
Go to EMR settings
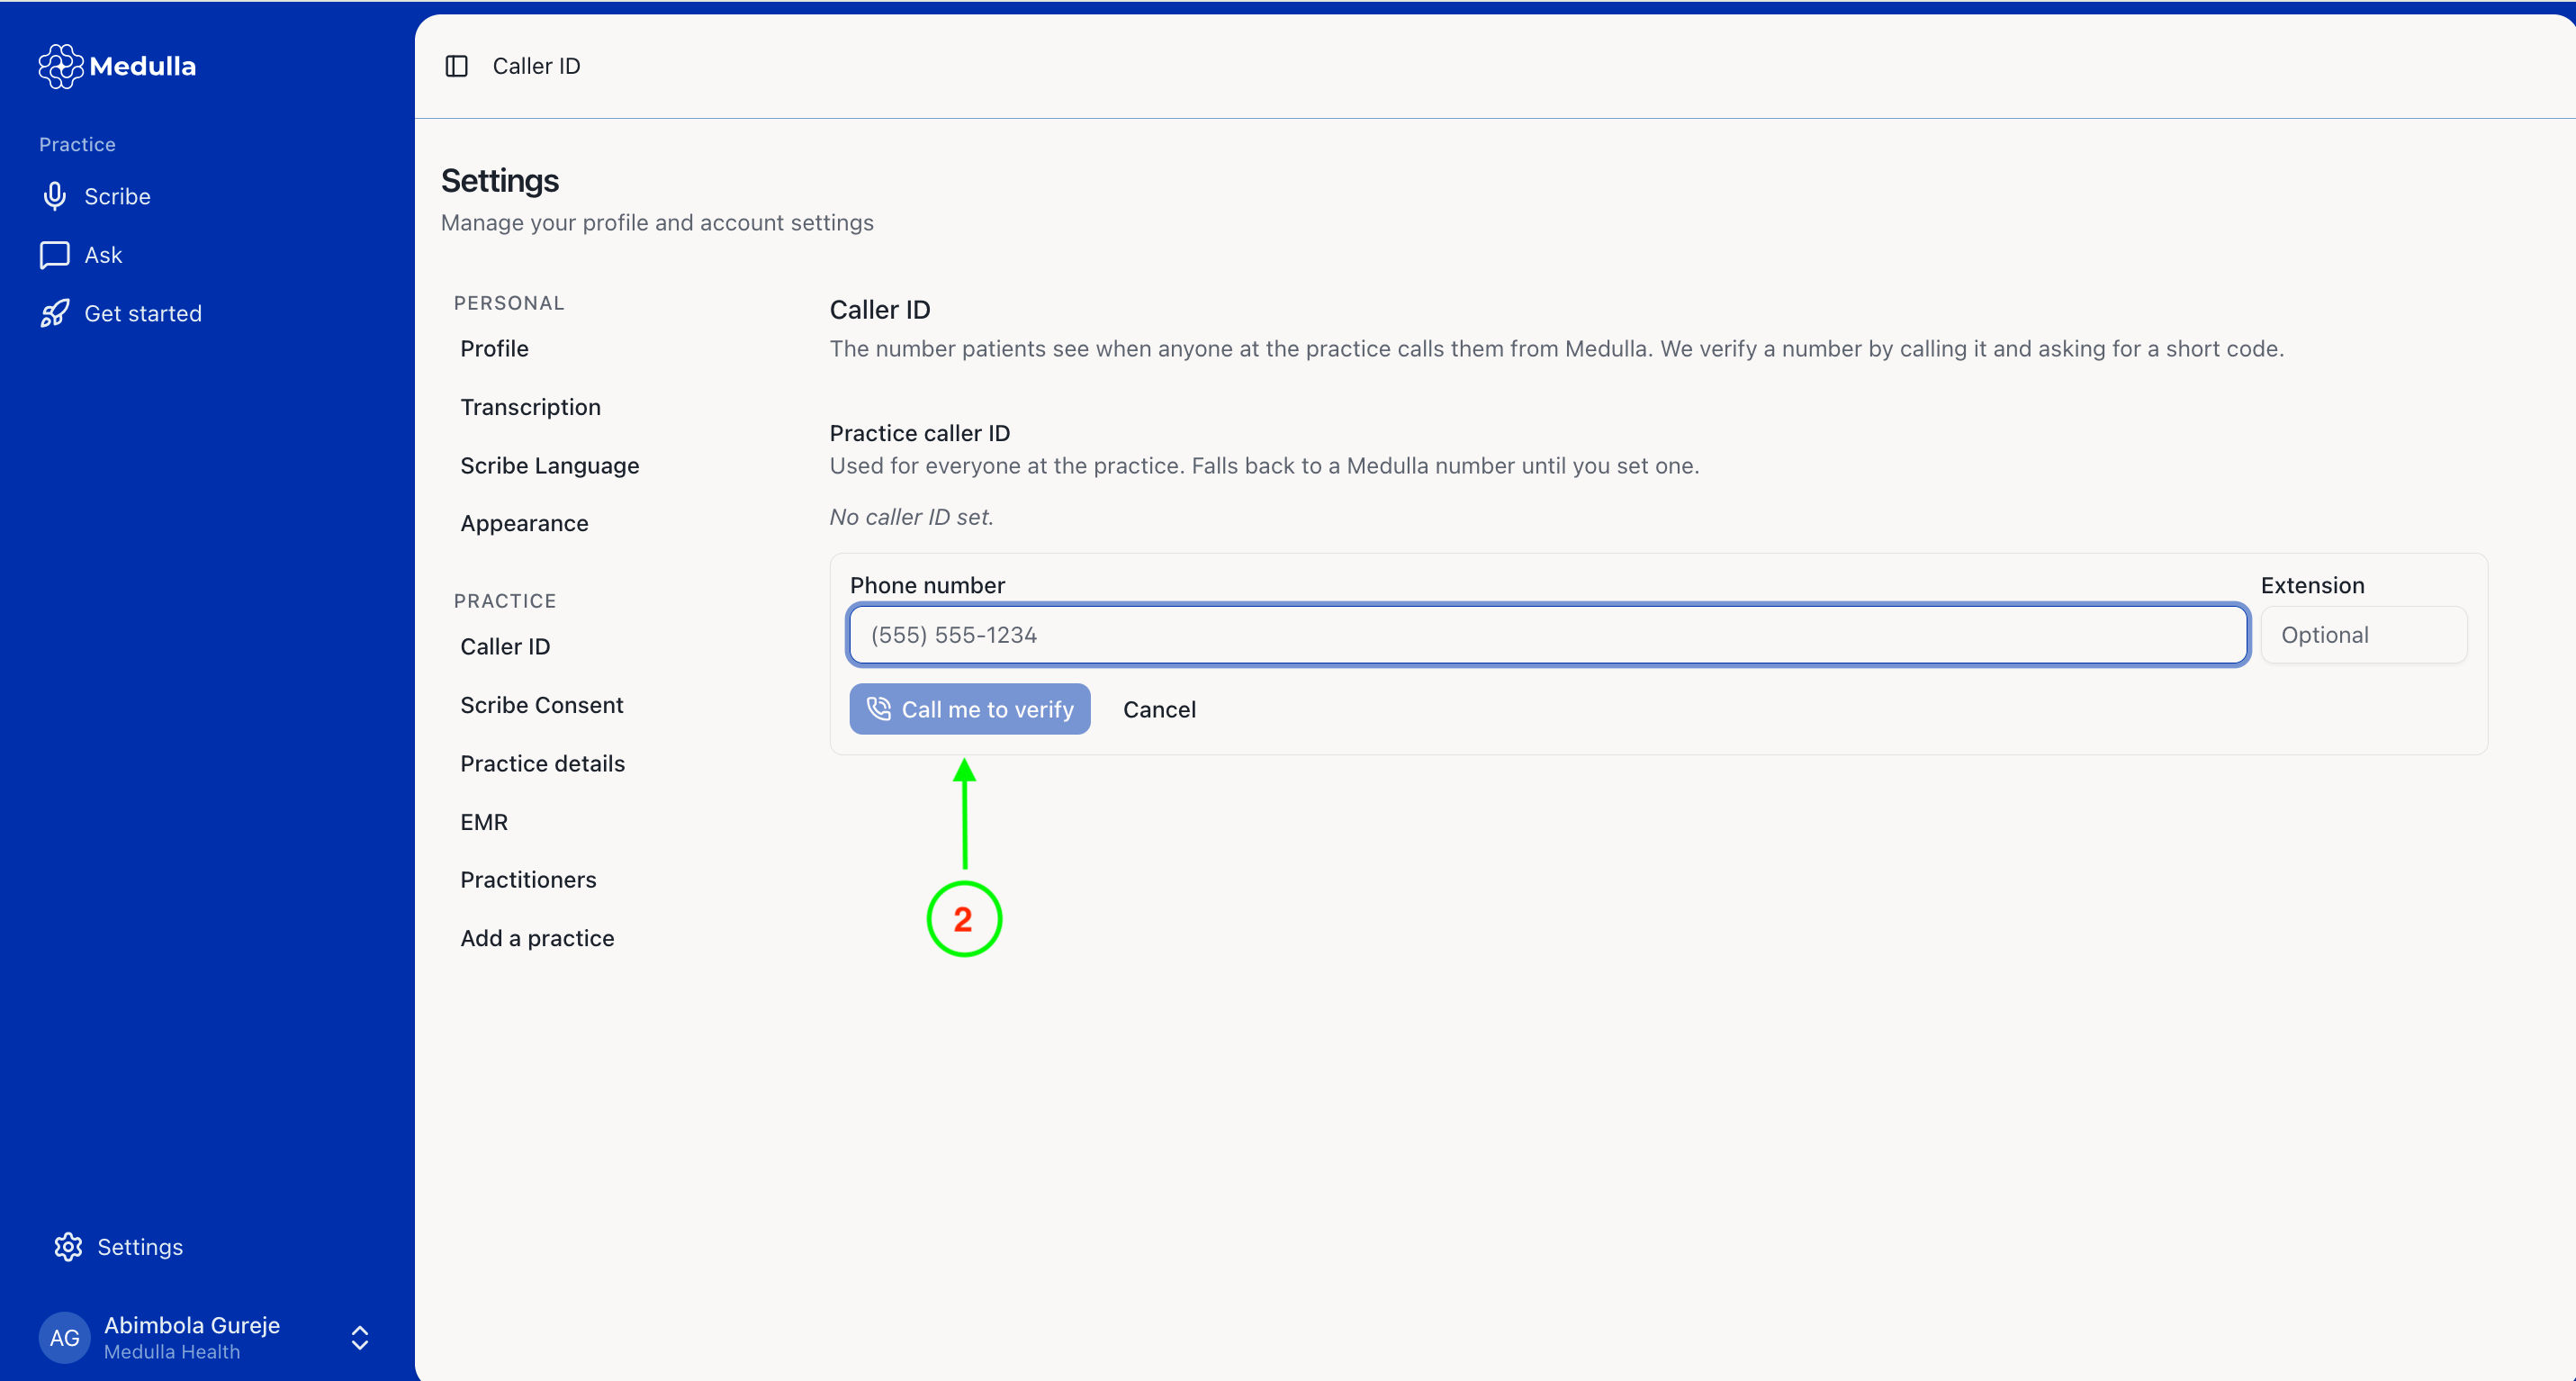point(484,822)
